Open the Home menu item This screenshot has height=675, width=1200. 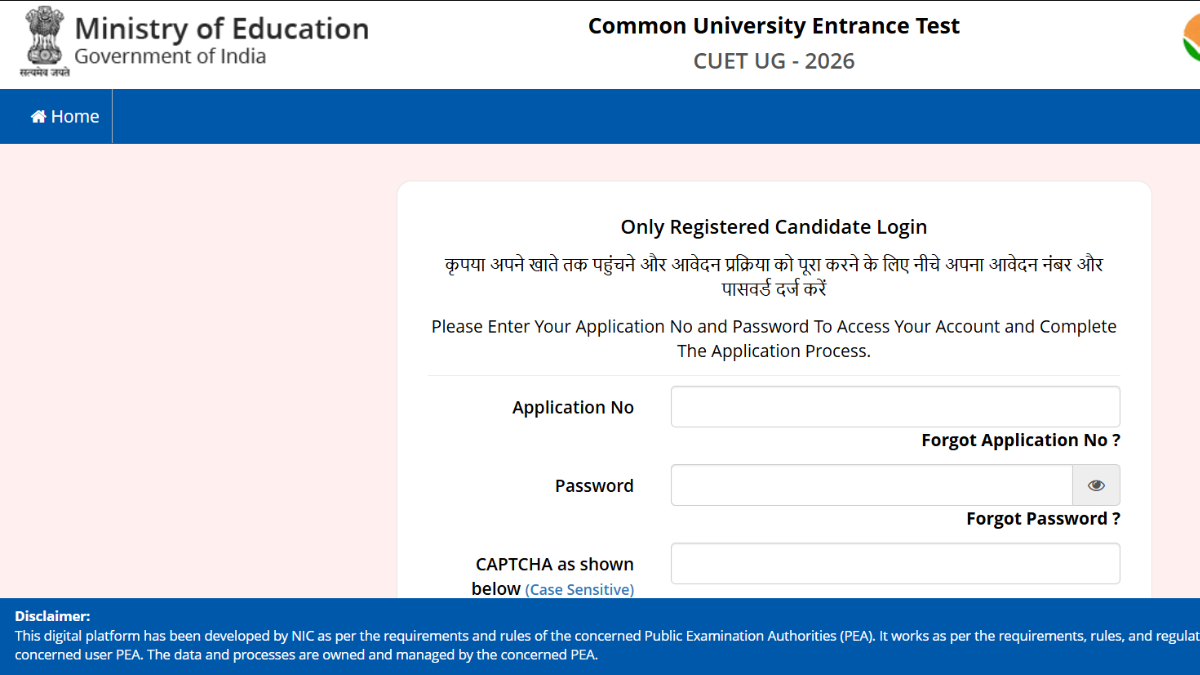[x=65, y=117]
